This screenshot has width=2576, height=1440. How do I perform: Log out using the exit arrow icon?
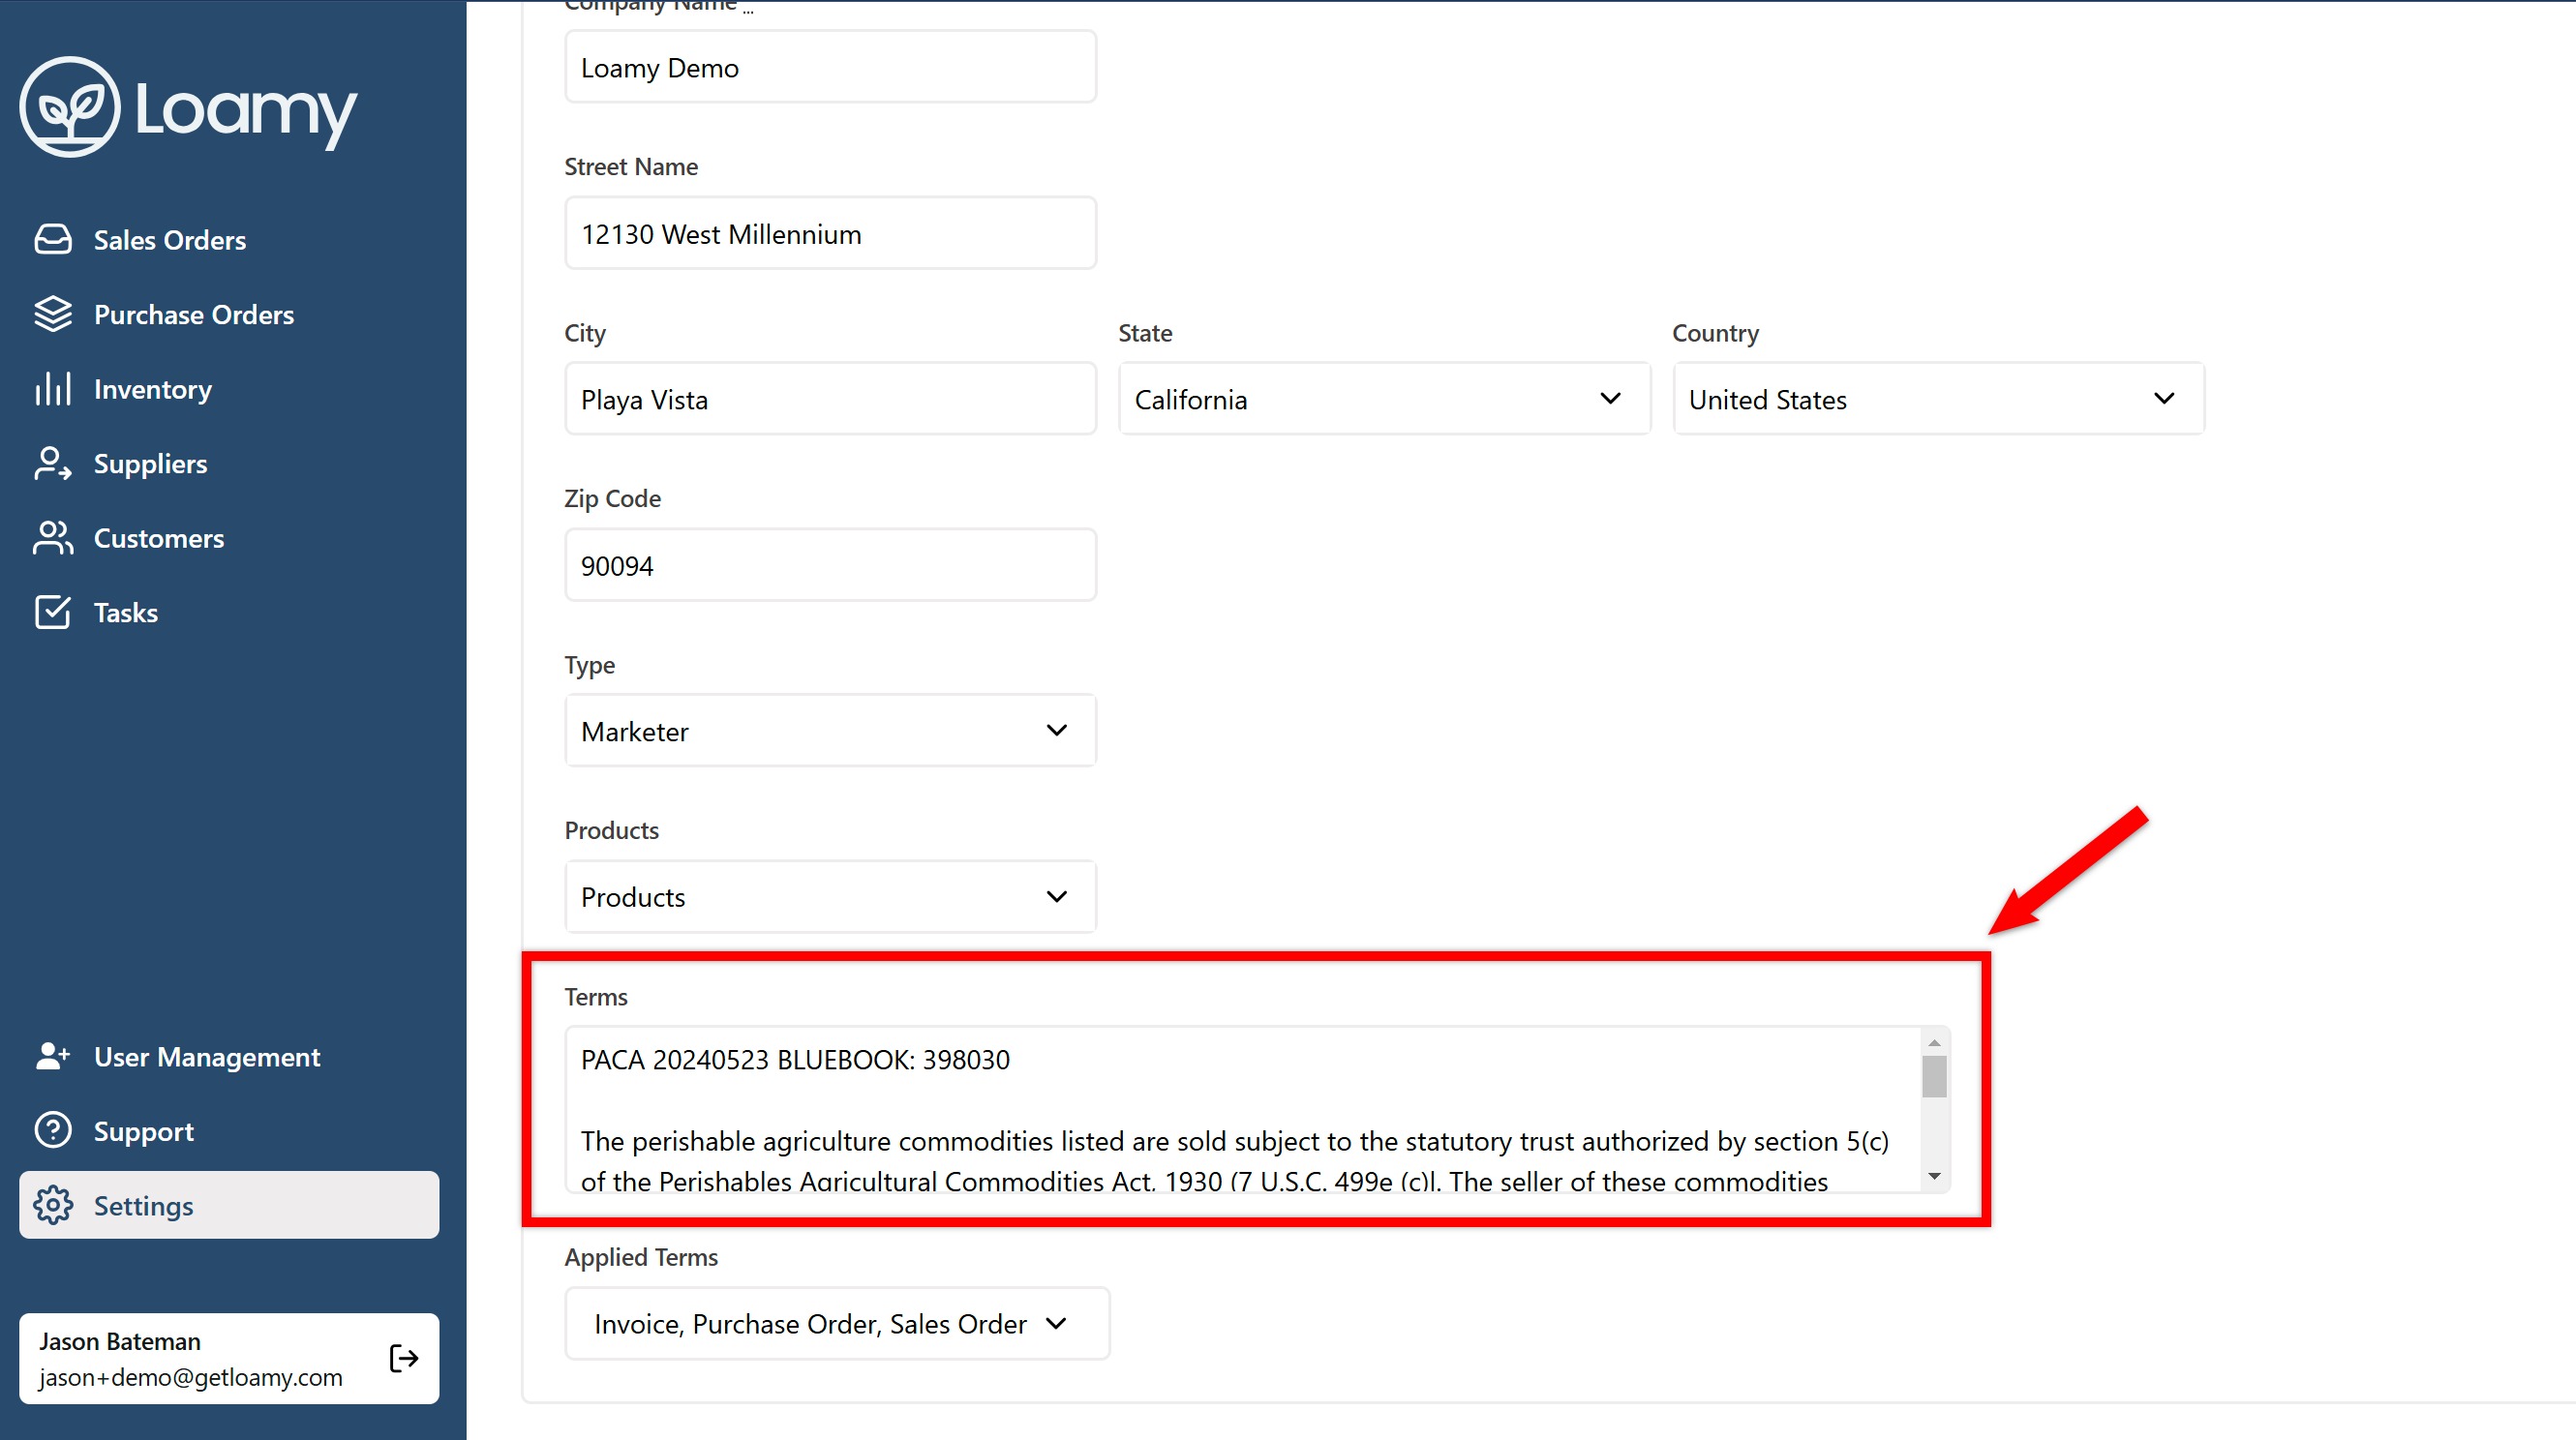pos(404,1358)
